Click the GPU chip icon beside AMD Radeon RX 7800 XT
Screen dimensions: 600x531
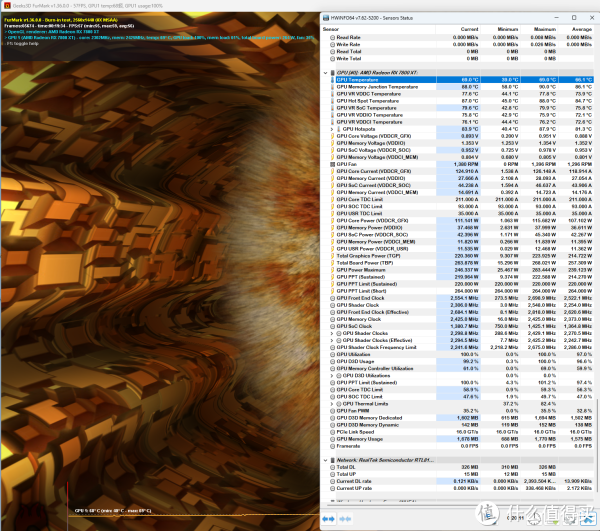(x=332, y=72)
